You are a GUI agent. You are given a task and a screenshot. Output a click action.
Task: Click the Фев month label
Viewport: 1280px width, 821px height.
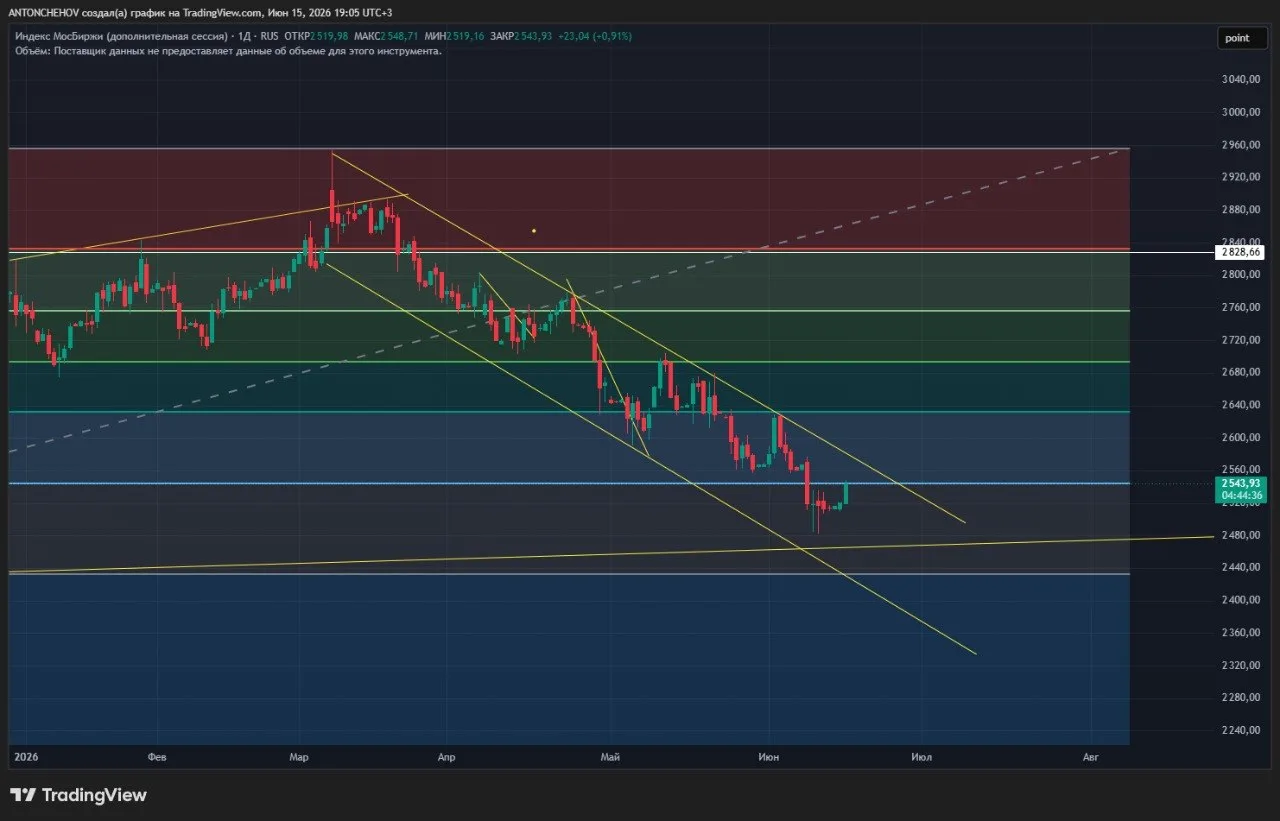(x=156, y=758)
